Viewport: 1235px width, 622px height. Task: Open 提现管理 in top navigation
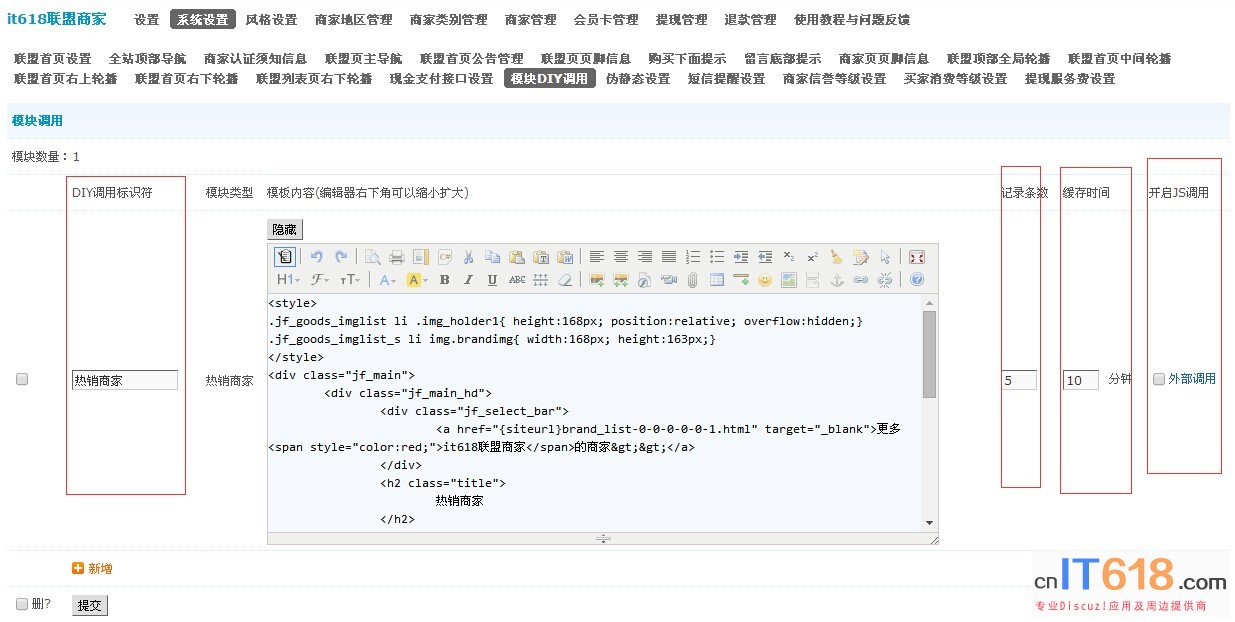(x=681, y=19)
